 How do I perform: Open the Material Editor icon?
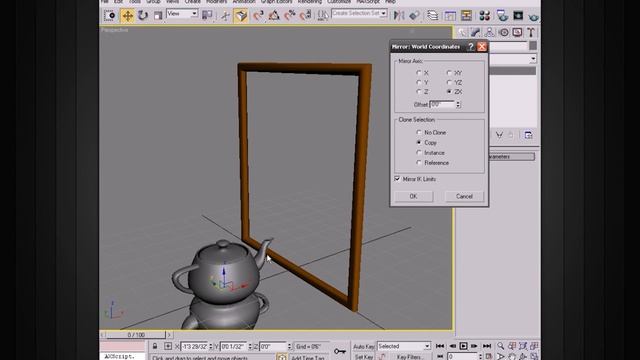pyautogui.click(x=484, y=16)
